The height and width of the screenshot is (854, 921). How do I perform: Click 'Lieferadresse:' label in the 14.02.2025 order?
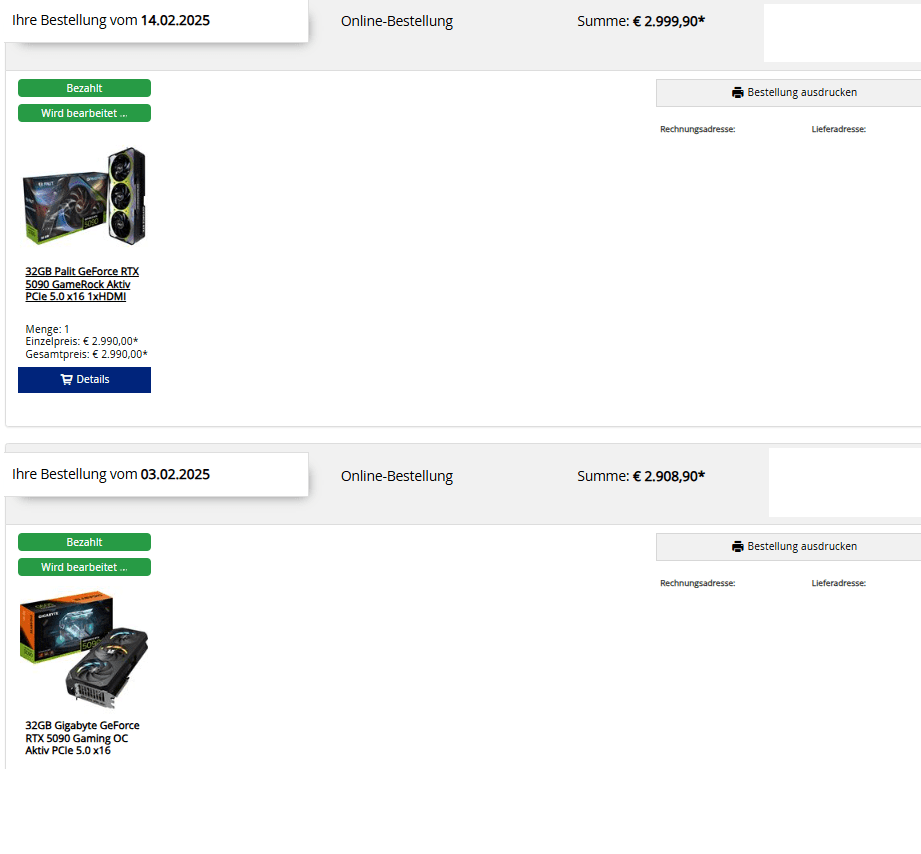839,129
